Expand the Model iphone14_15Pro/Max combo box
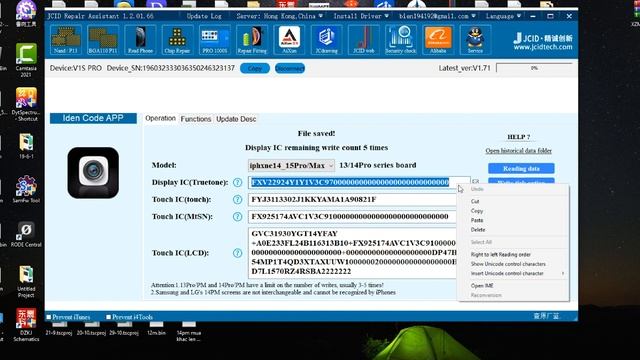The height and width of the screenshot is (360, 640). 291,165
